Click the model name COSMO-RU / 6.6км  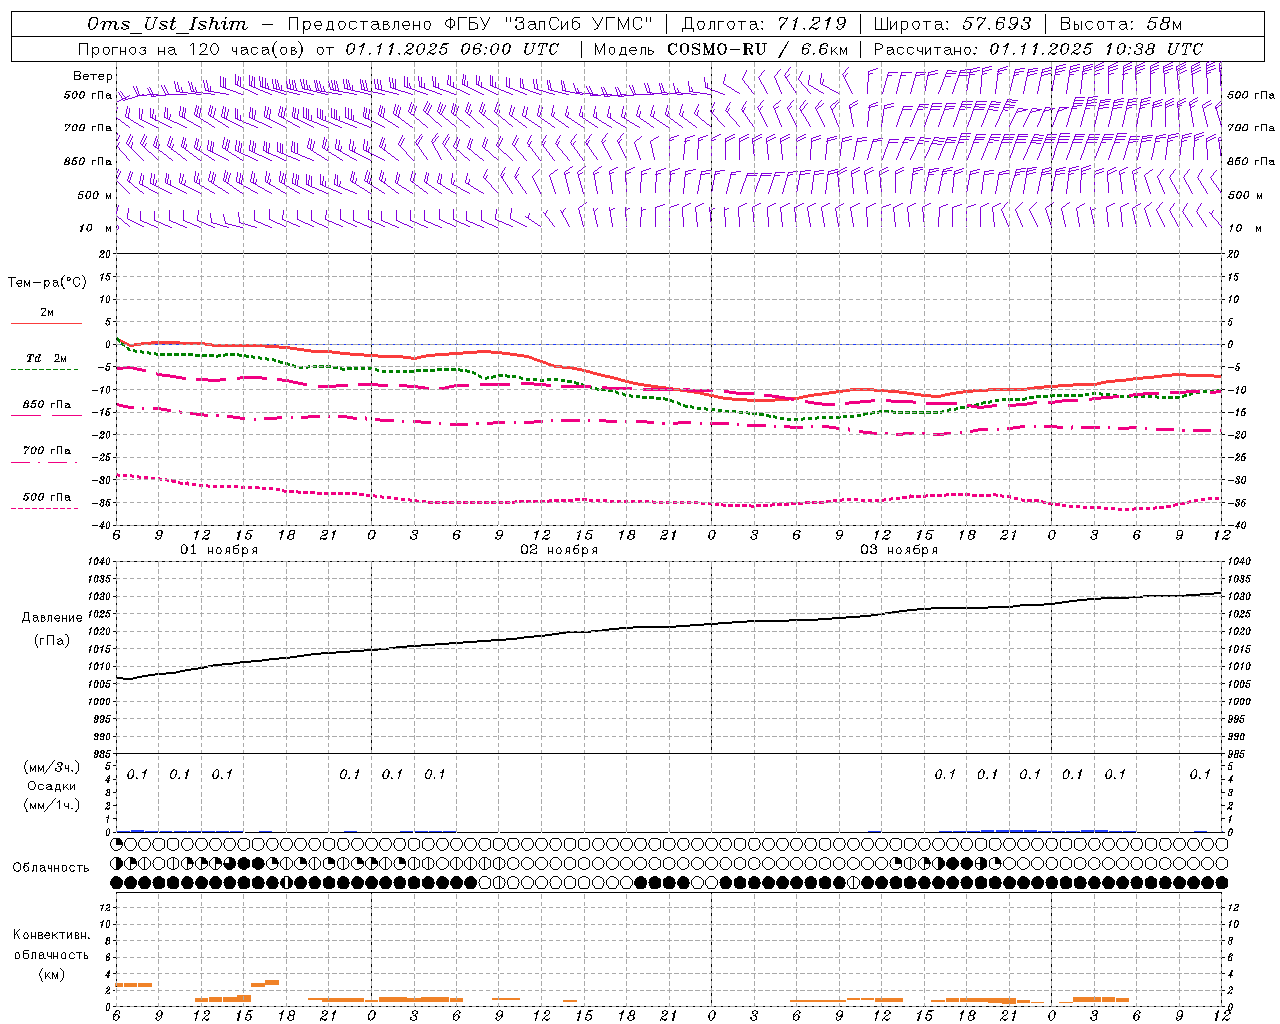point(757,49)
